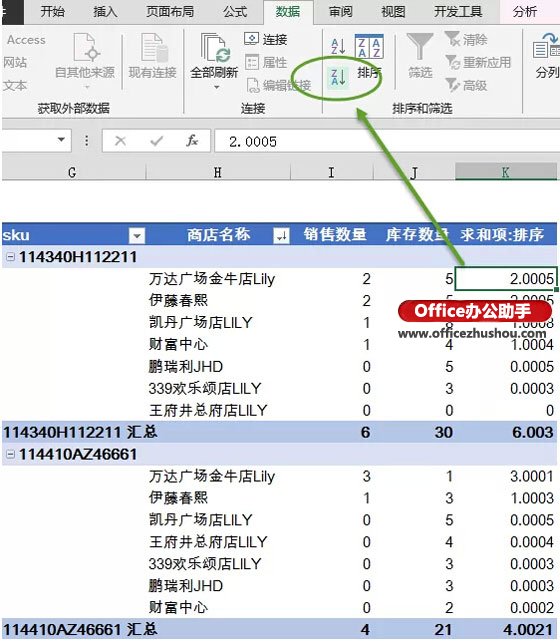This screenshot has width=560, height=642.
Task: Switch to the 视图 ribbon tab
Action: click(x=393, y=11)
